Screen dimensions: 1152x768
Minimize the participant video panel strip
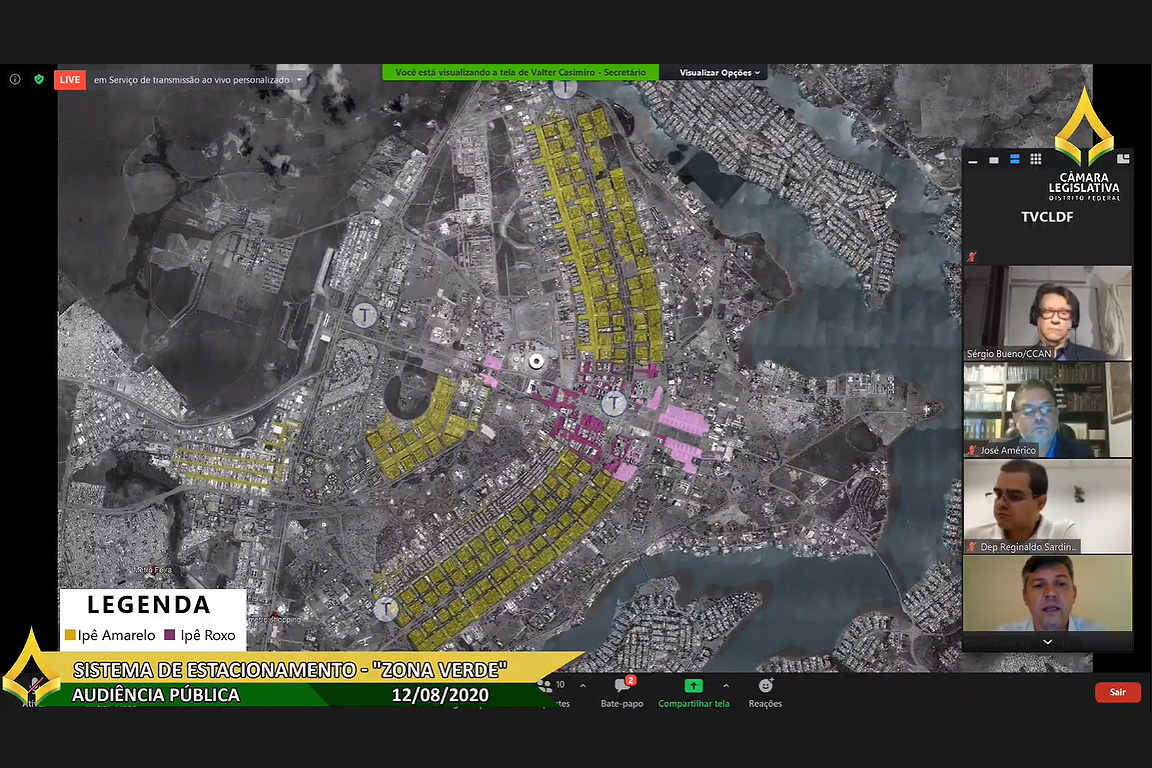point(973,160)
